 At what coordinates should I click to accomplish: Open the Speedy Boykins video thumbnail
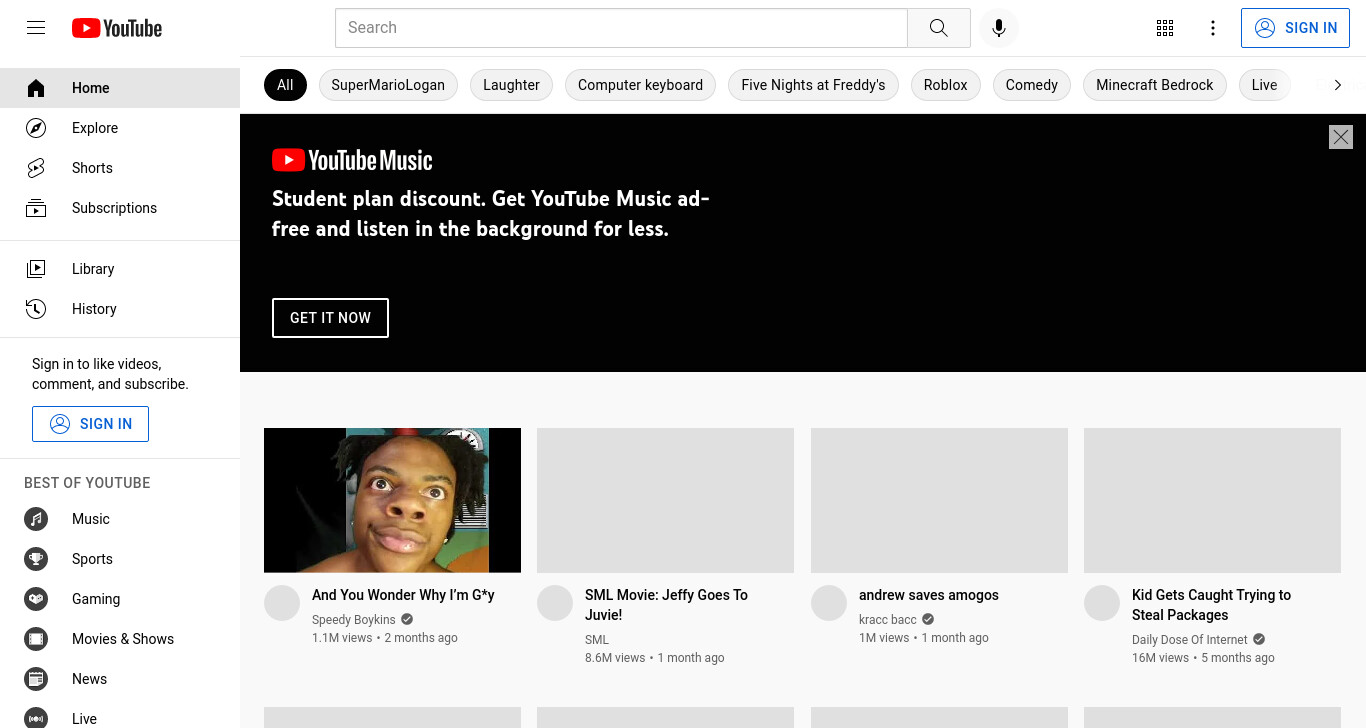(392, 500)
